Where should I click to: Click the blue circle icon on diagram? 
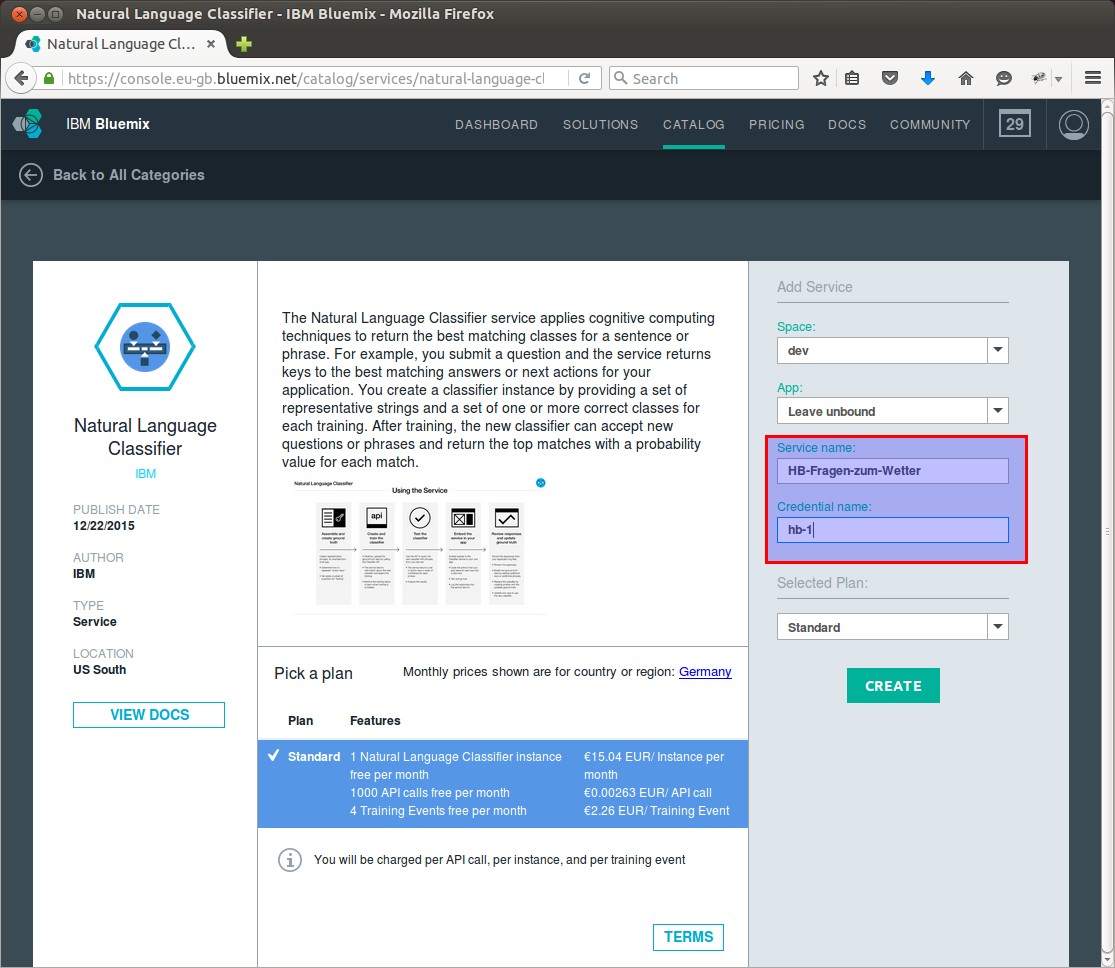540,483
